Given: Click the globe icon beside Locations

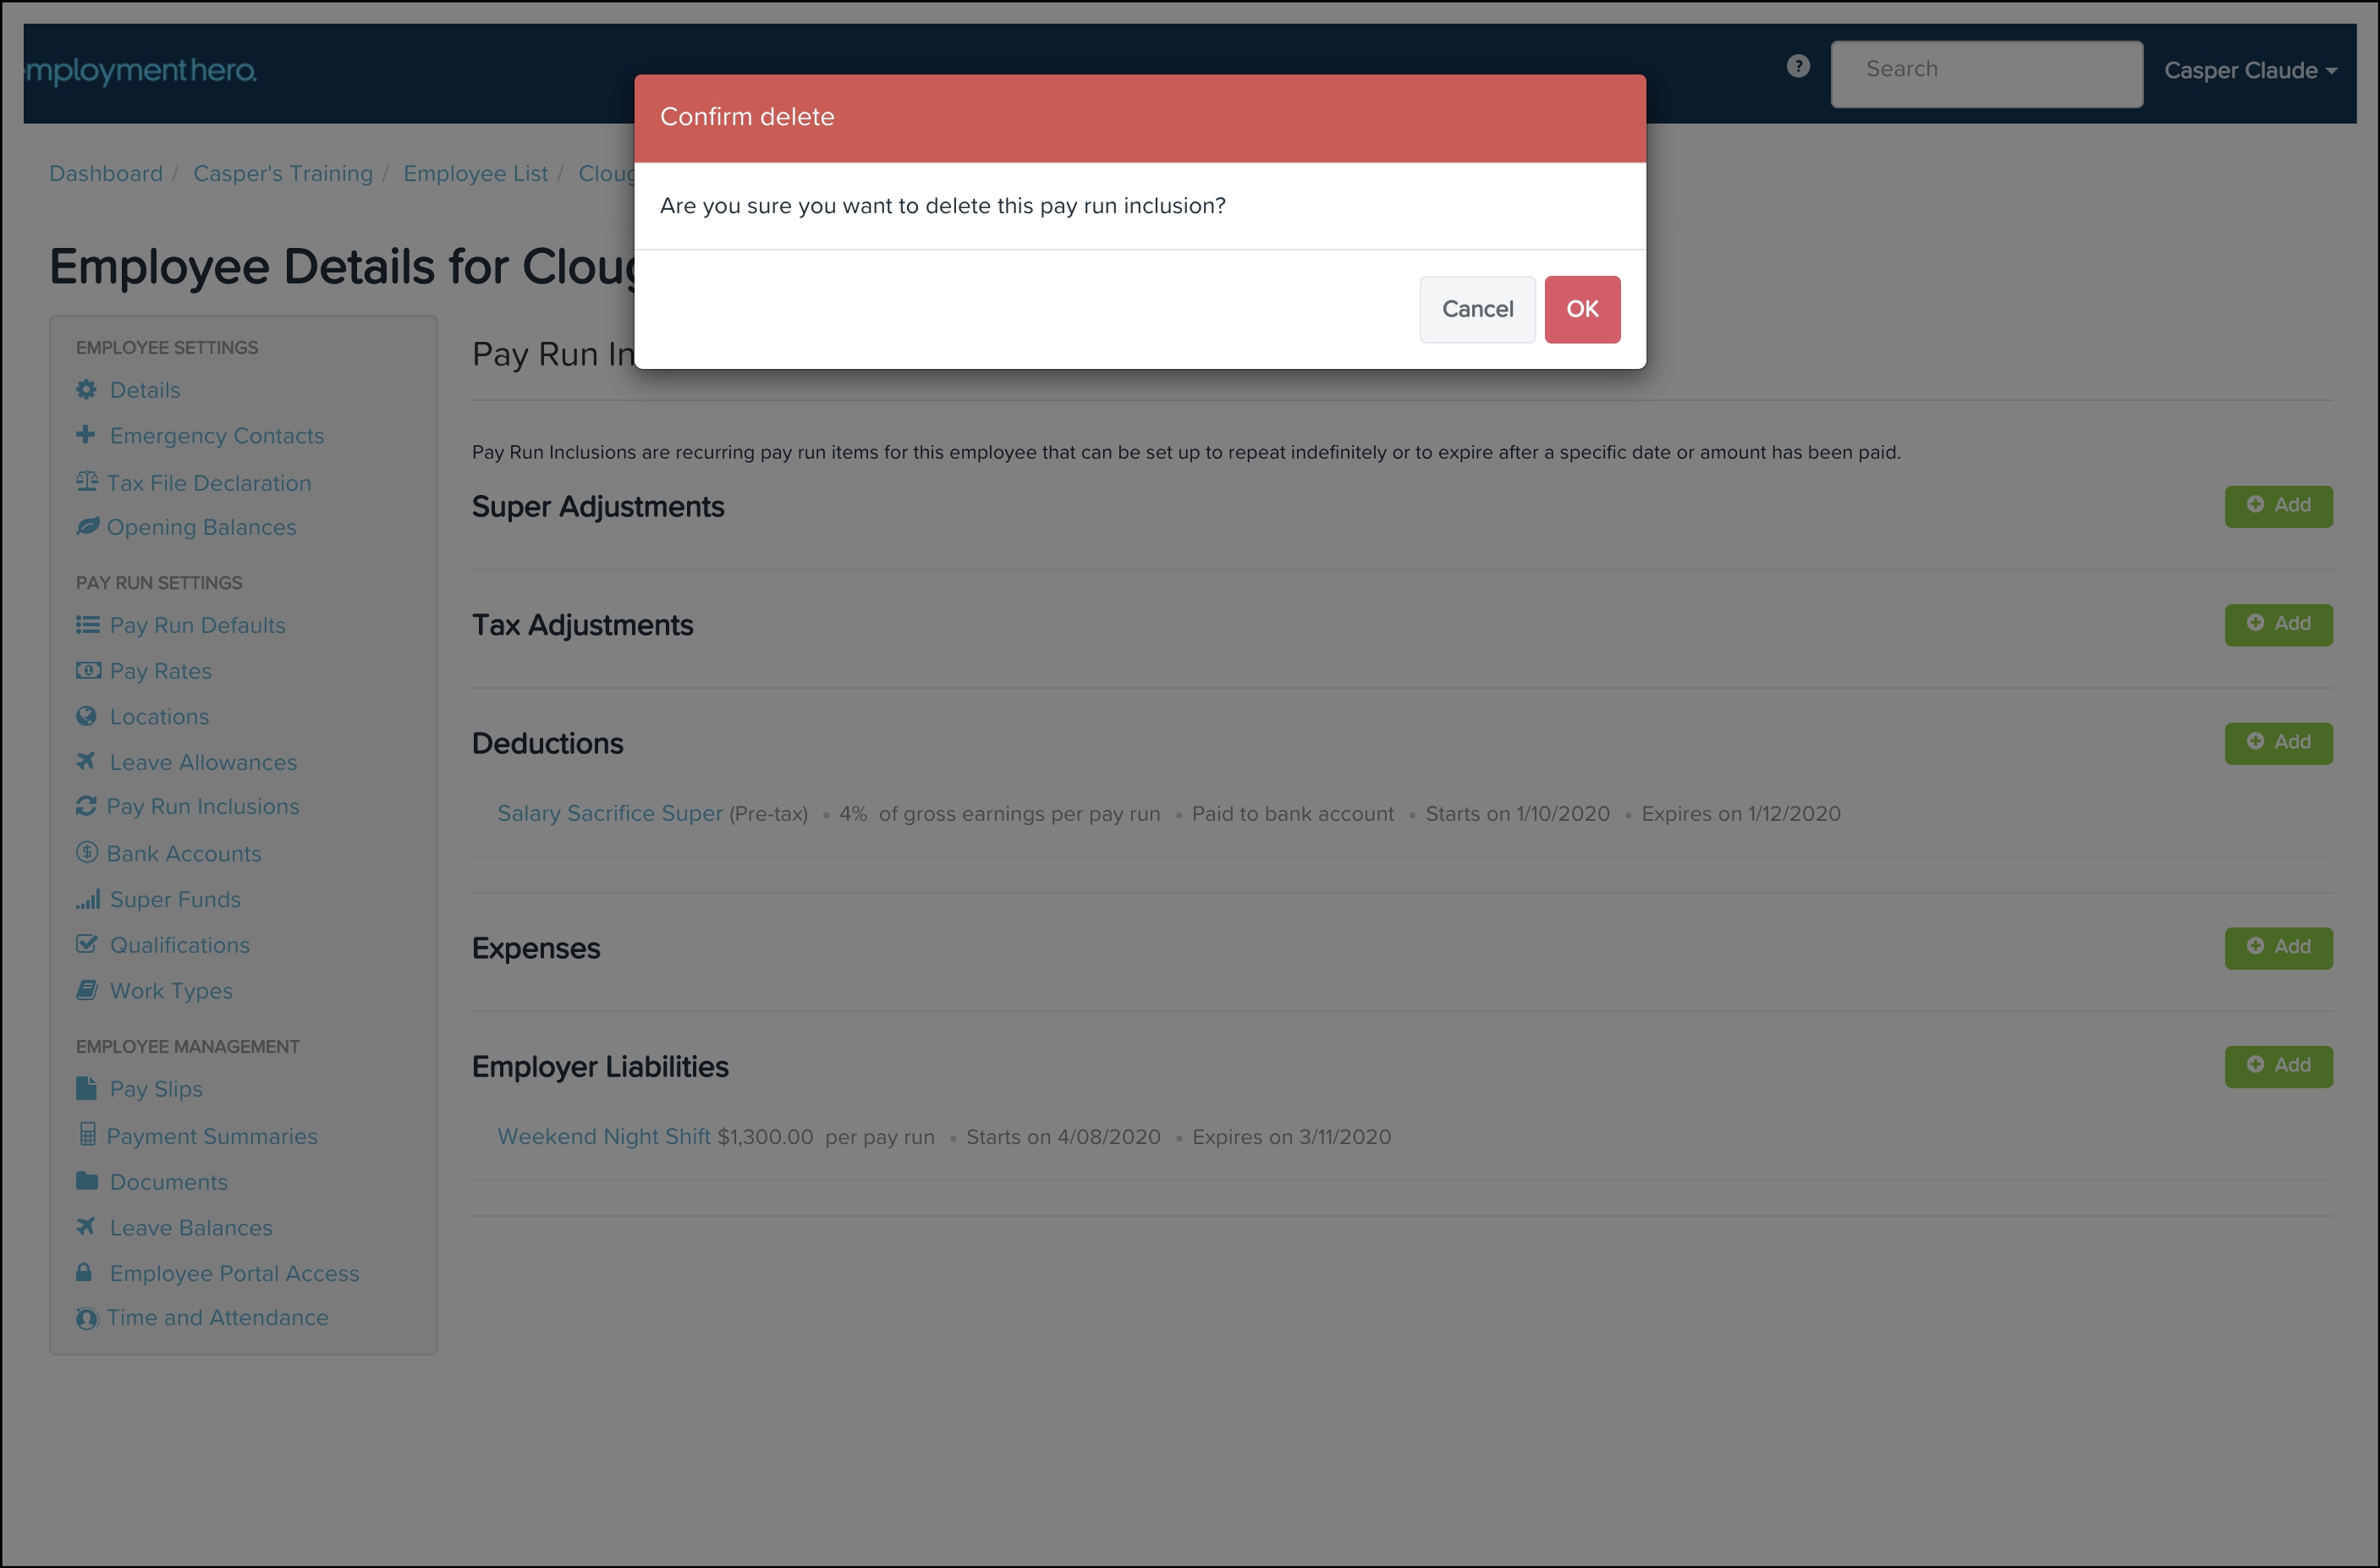Looking at the screenshot, I should (x=87, y=716).
